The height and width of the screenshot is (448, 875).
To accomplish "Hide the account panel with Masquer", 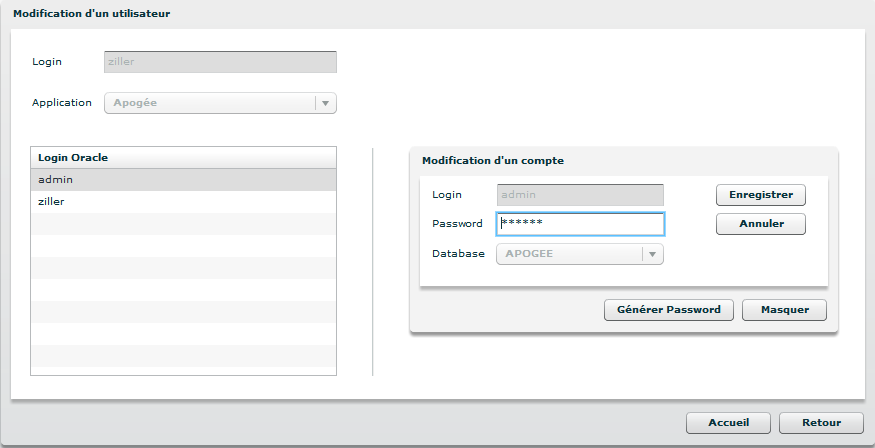I will coord(784,310).
